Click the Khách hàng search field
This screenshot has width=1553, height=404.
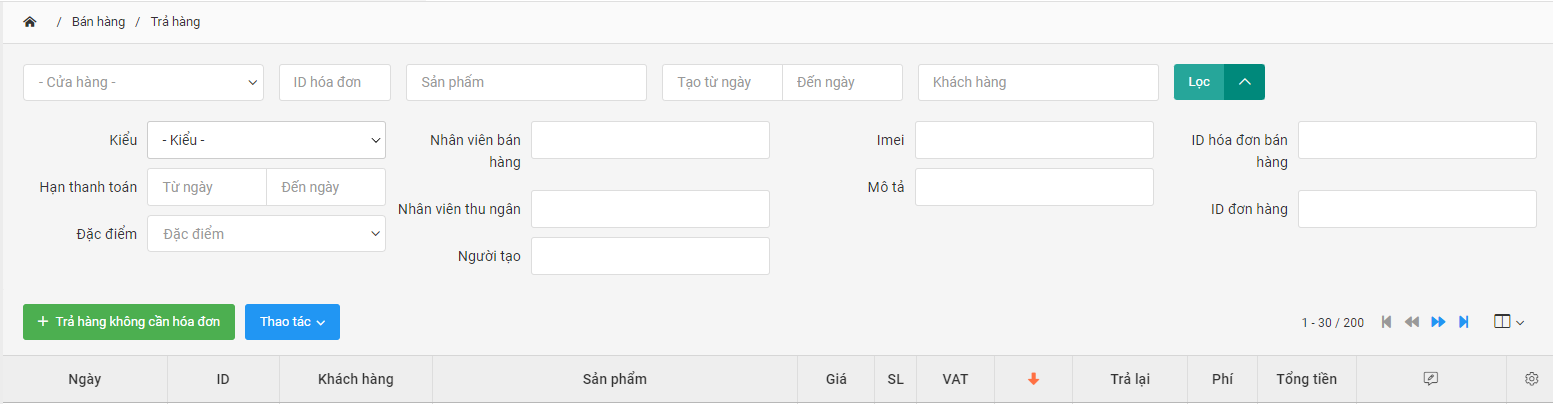[x=1037, y=82]
